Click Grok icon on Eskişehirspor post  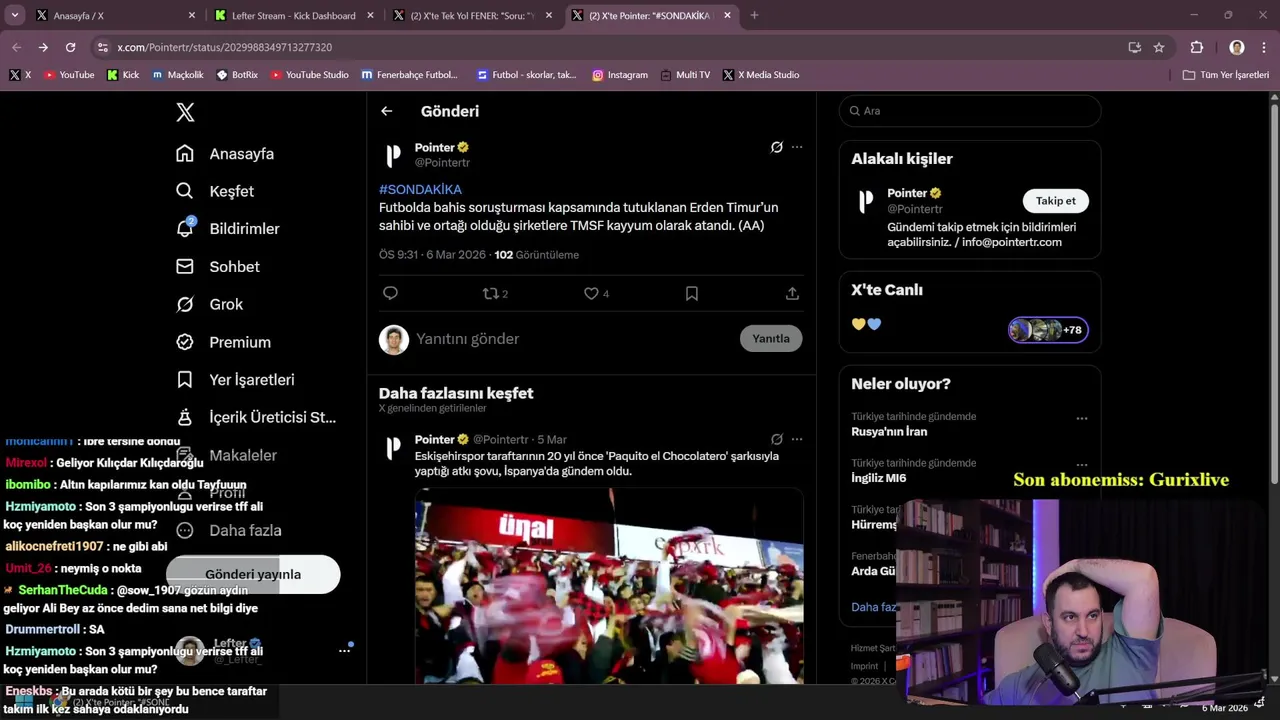click(776, 439)
